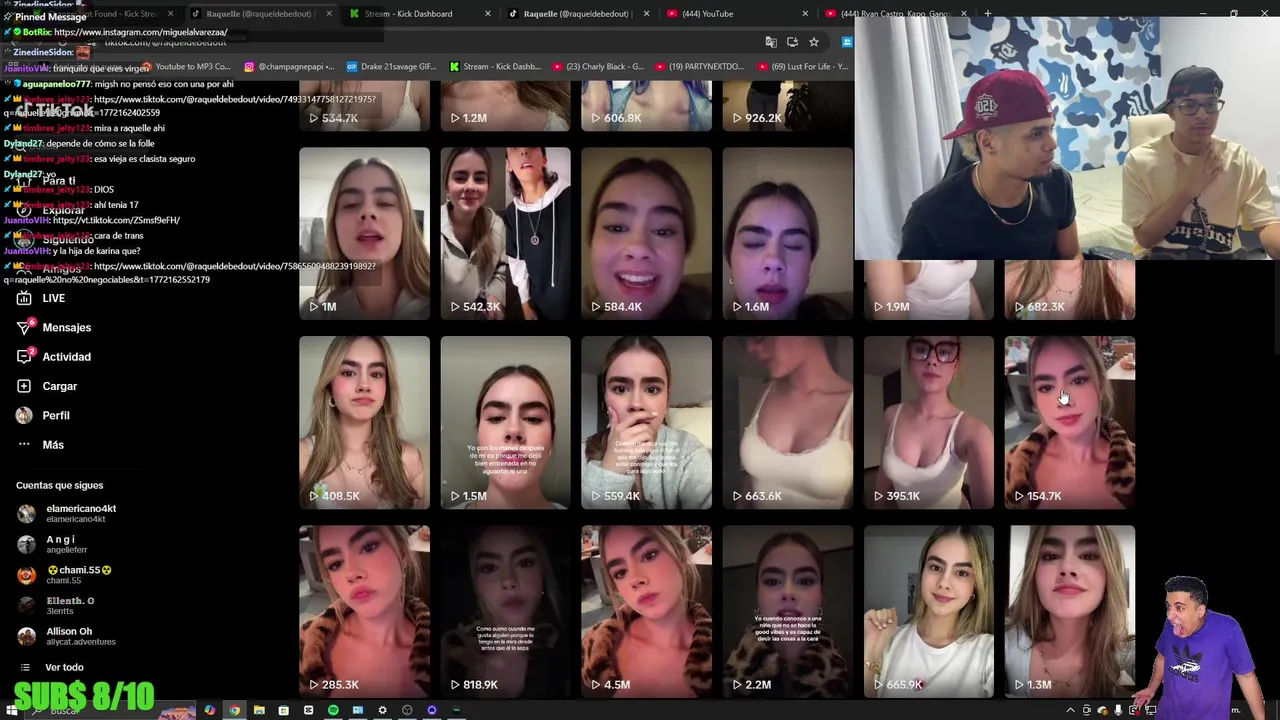
Task: Play the video with 395.1K views
Action: 928,422
